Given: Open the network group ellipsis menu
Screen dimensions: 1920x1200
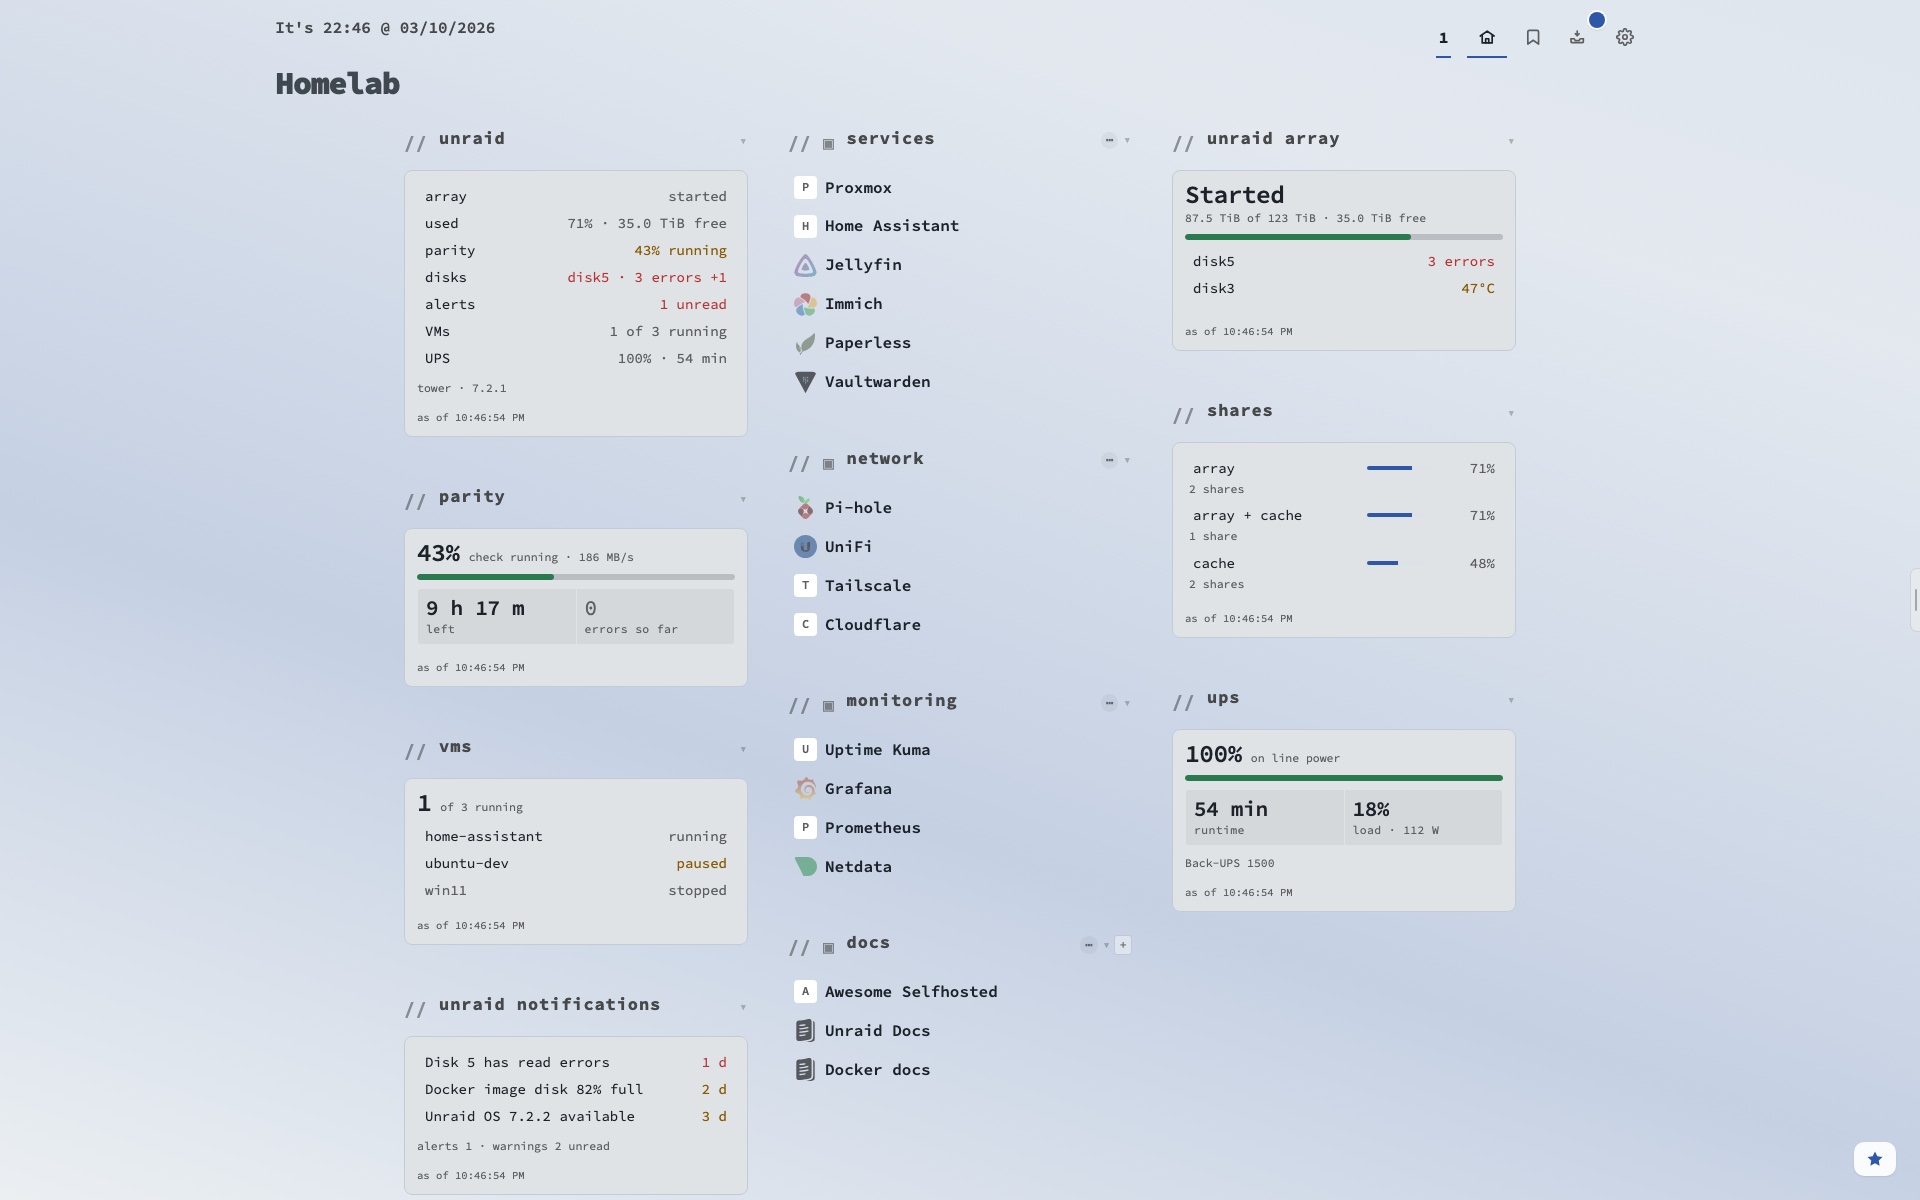Looking at the screenshot, I should (1109, 460).
